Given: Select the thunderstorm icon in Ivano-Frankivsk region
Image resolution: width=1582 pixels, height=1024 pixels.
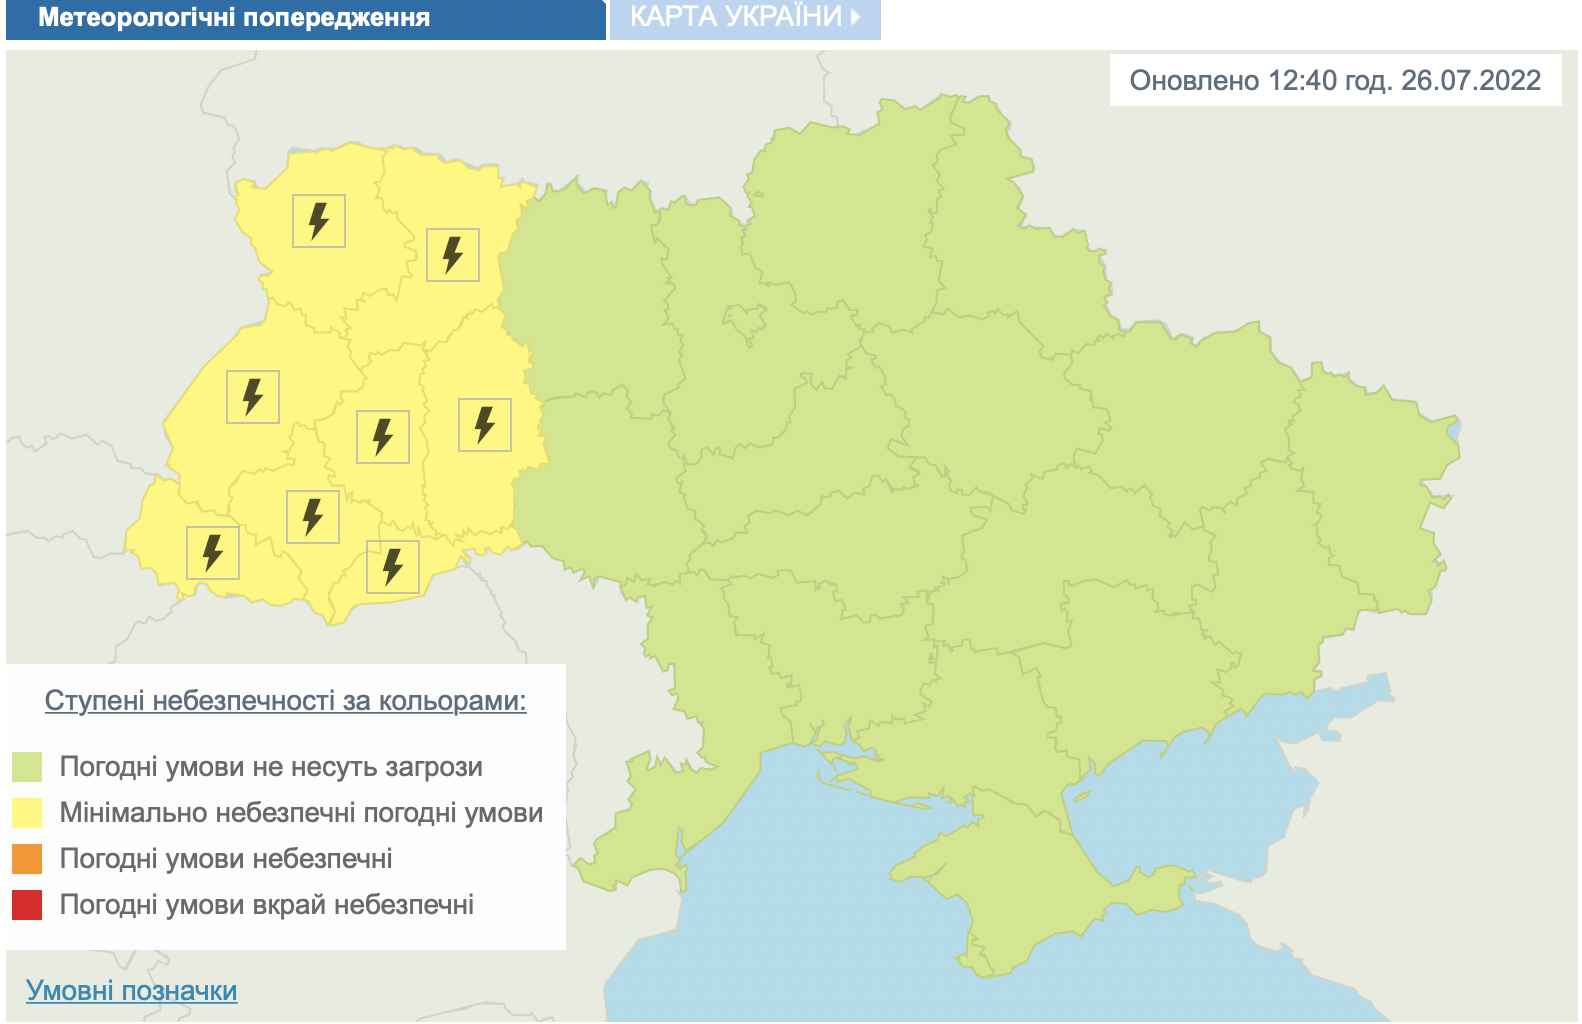Looking at the screenshot, I should 313,517.
